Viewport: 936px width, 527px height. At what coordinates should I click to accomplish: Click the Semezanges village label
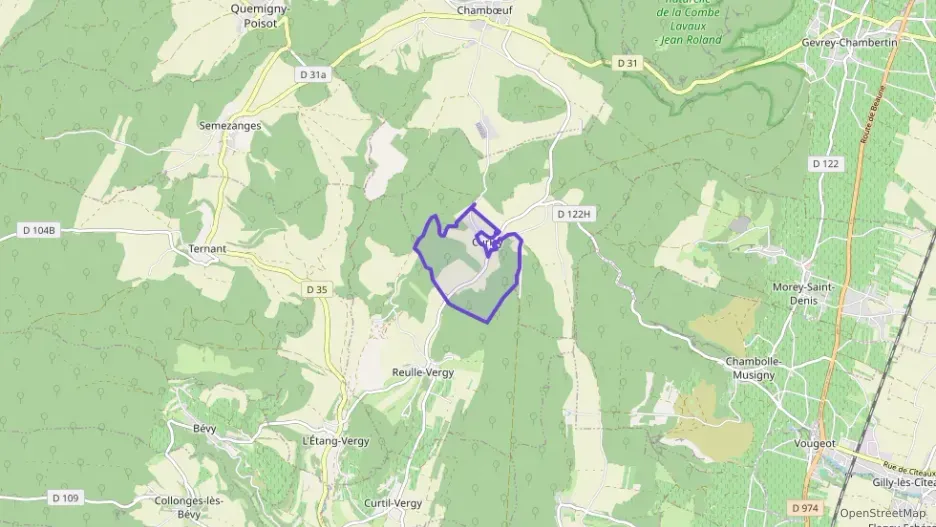click(x=230, y=126)
